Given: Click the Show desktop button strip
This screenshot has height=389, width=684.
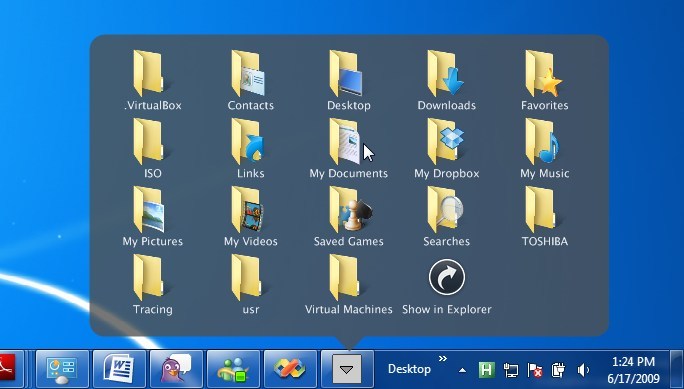Looking at the screenshot, I should (x=677, y=369).
